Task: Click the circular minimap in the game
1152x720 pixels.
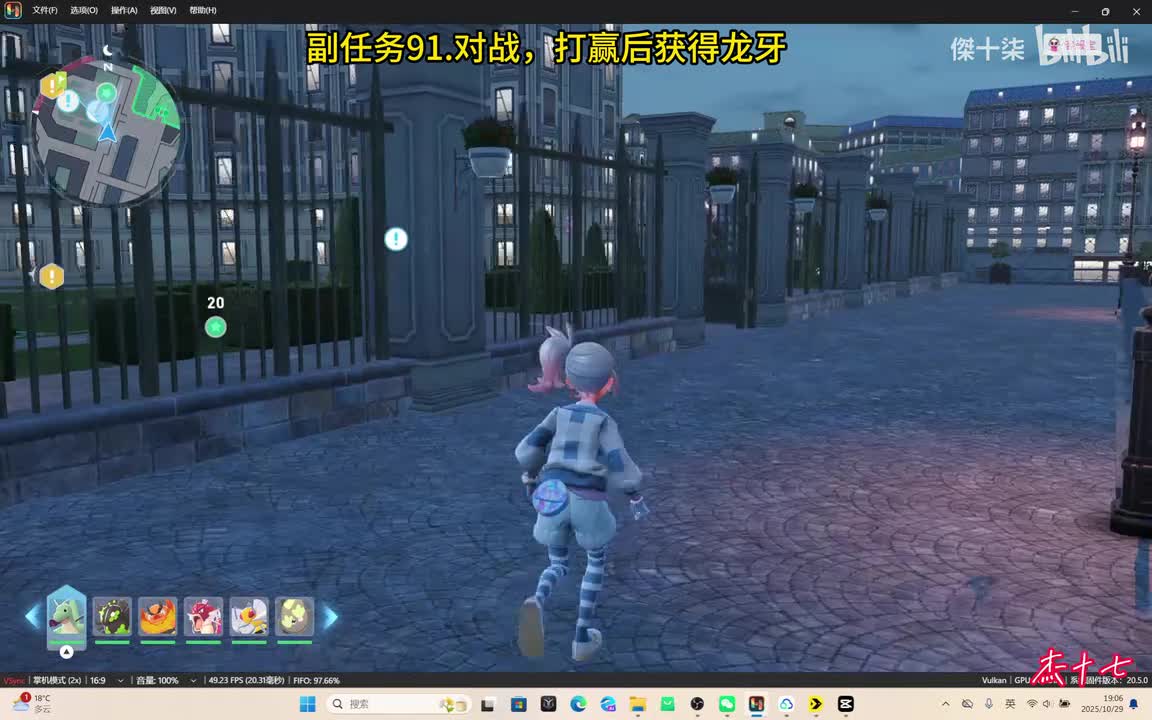Action: [x=107, y=132]
